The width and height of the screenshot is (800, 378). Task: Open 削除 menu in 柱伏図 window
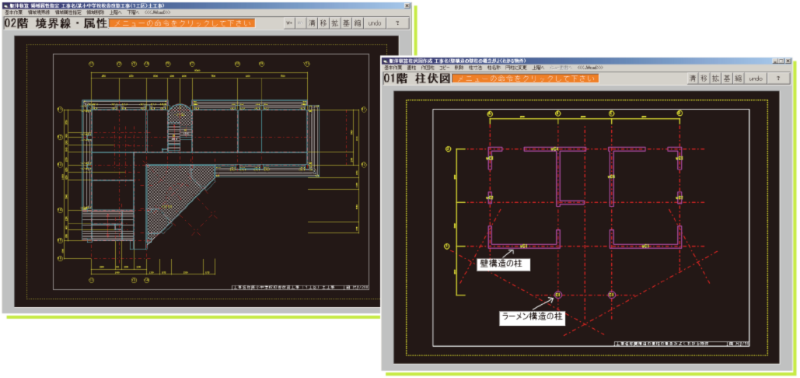(x=460, y=67)
